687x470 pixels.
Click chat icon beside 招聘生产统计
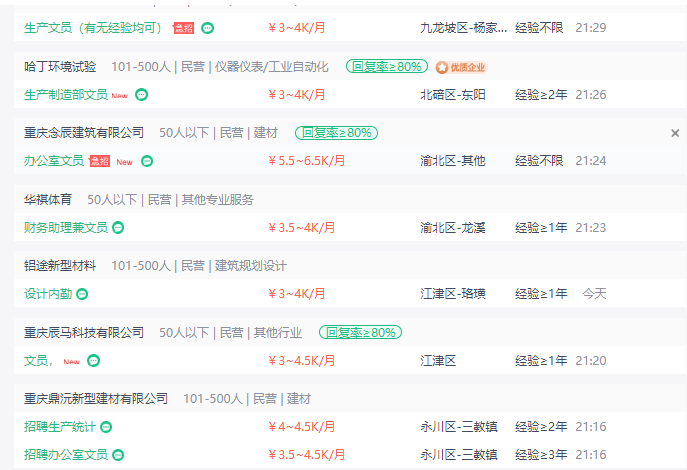[x=106, y=427]
